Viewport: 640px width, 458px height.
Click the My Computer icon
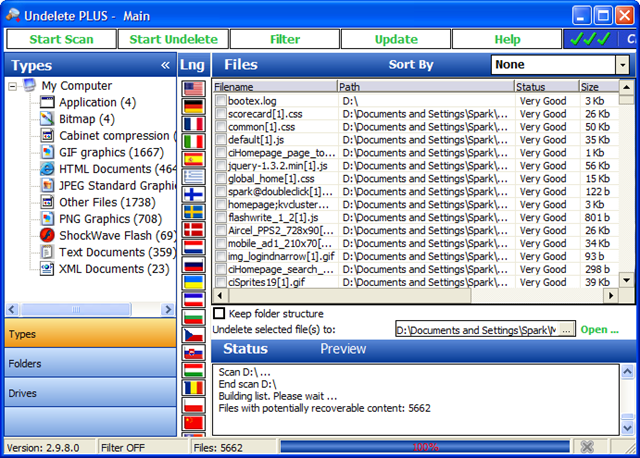29,85
